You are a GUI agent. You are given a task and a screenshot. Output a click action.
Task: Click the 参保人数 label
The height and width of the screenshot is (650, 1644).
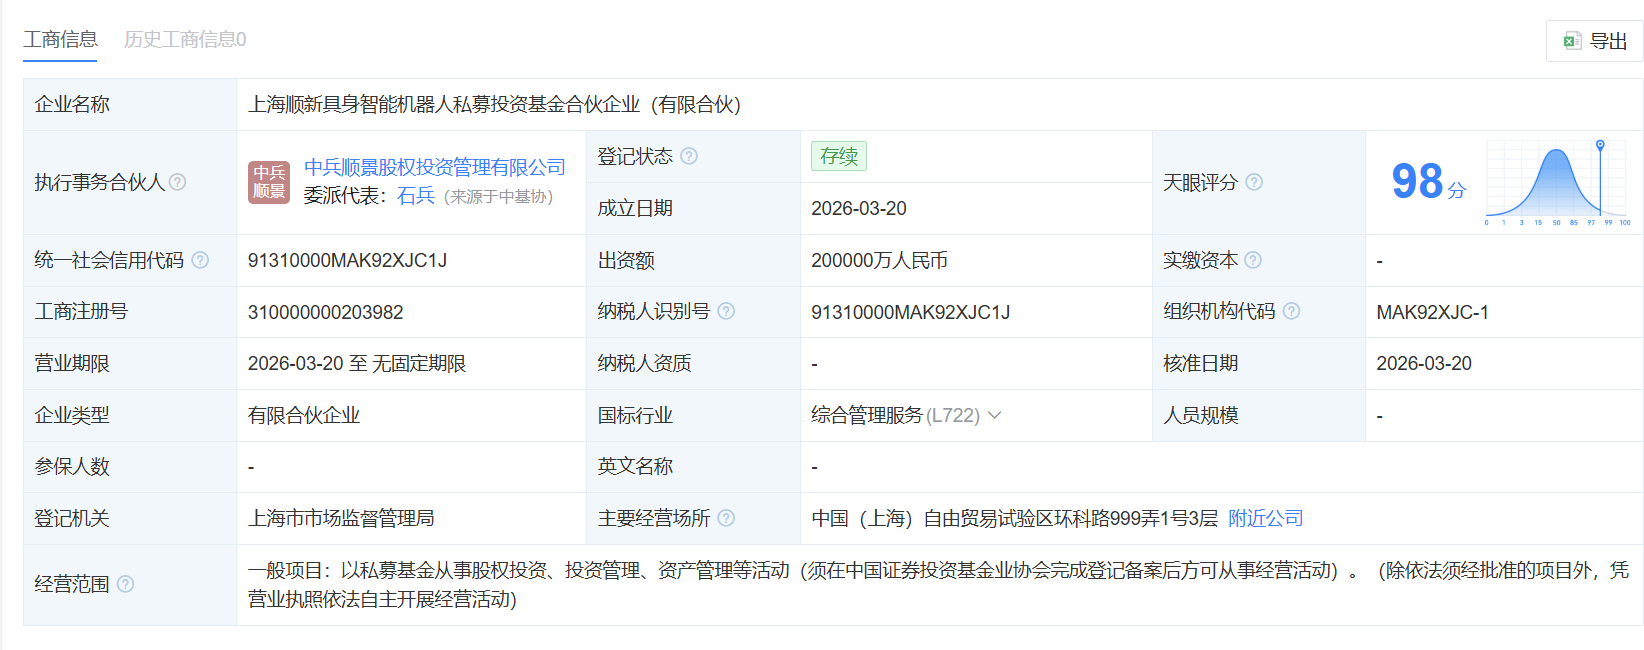pos(72,466)
